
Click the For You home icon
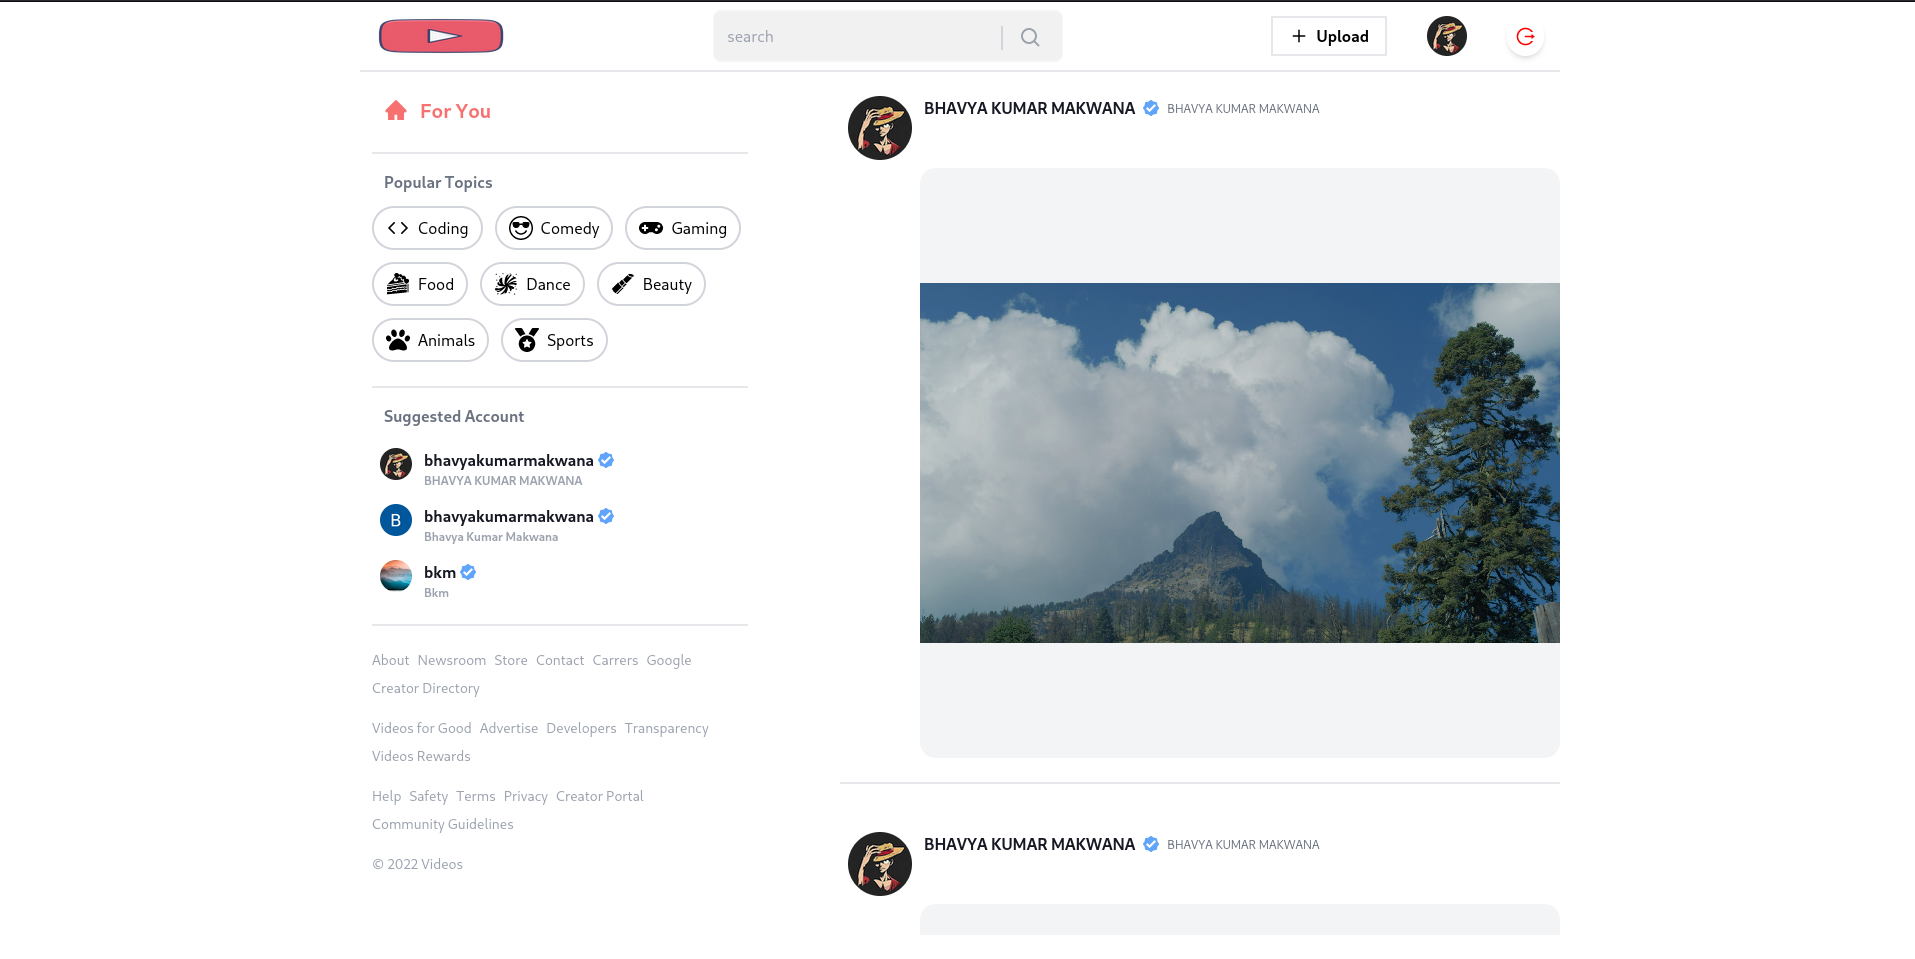(x=396, y=111)
